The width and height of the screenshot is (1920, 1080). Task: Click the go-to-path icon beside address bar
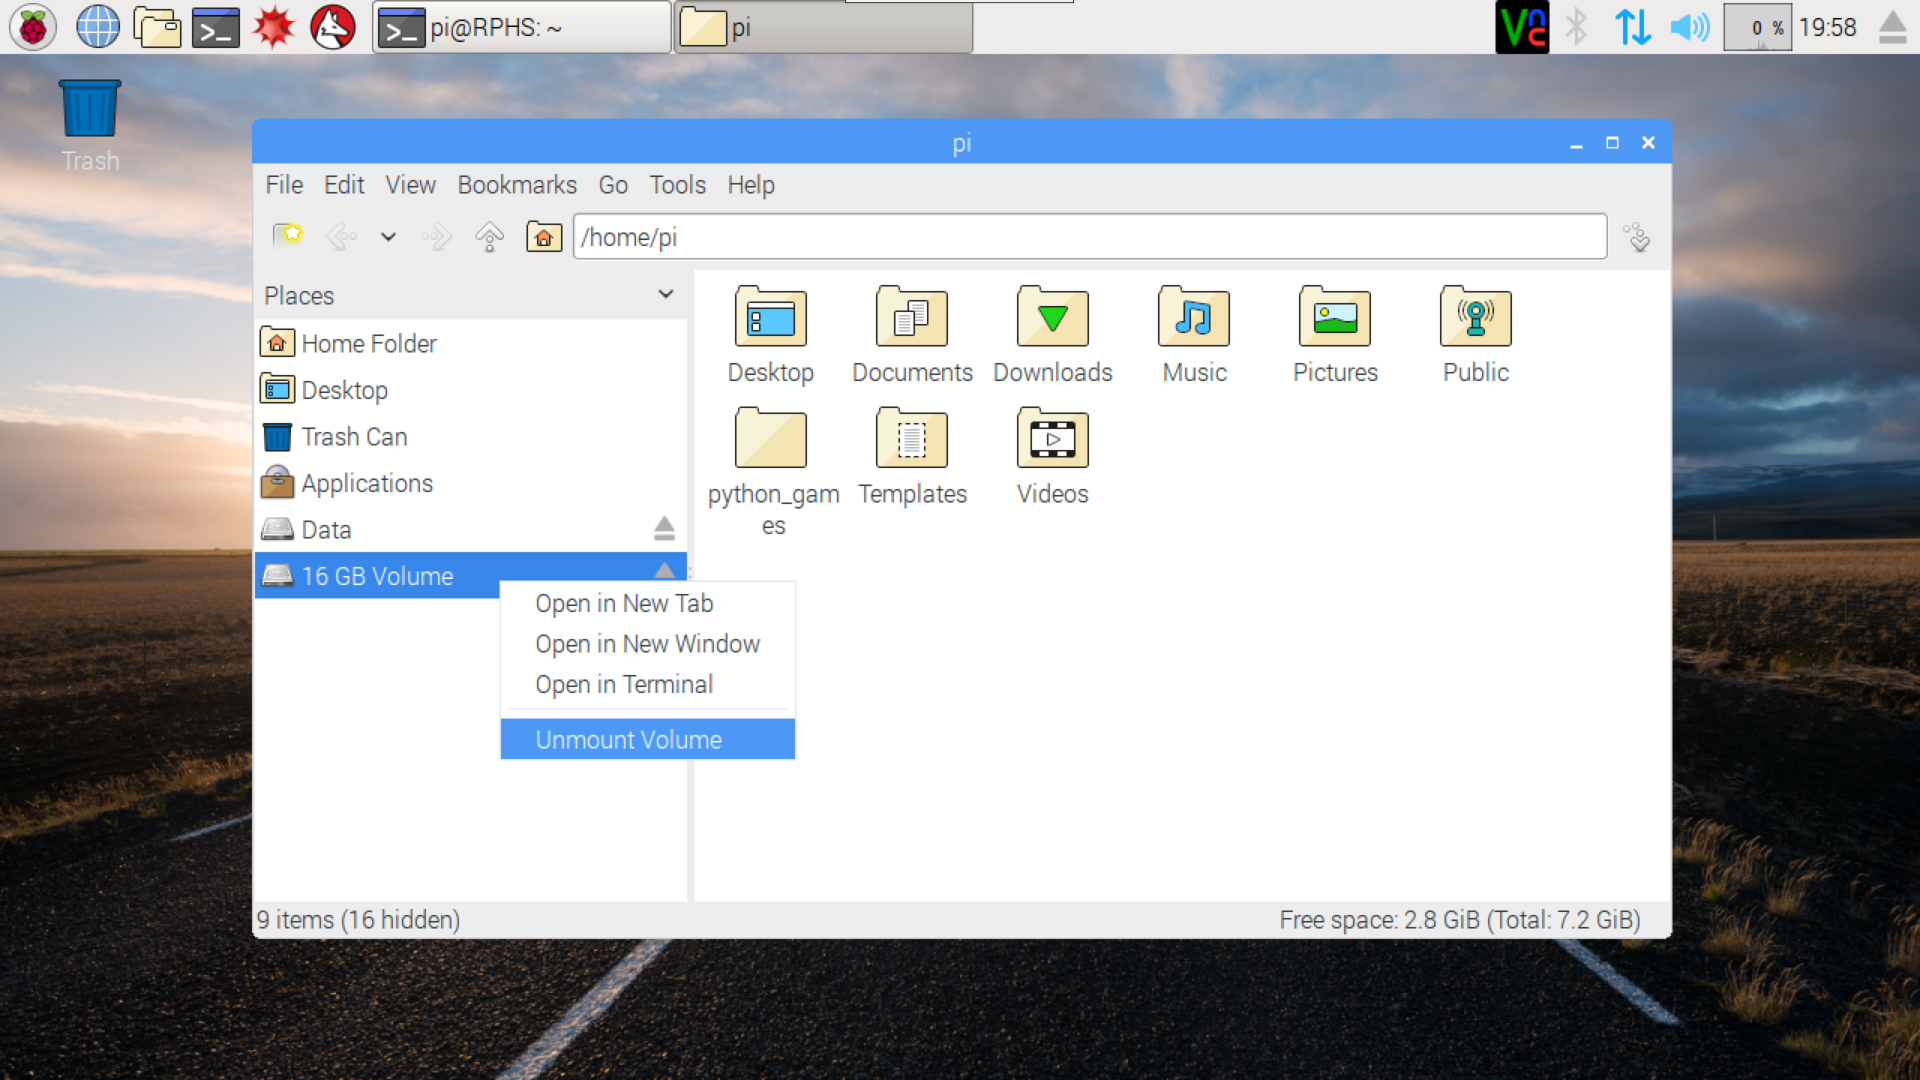click(1637, 237)
